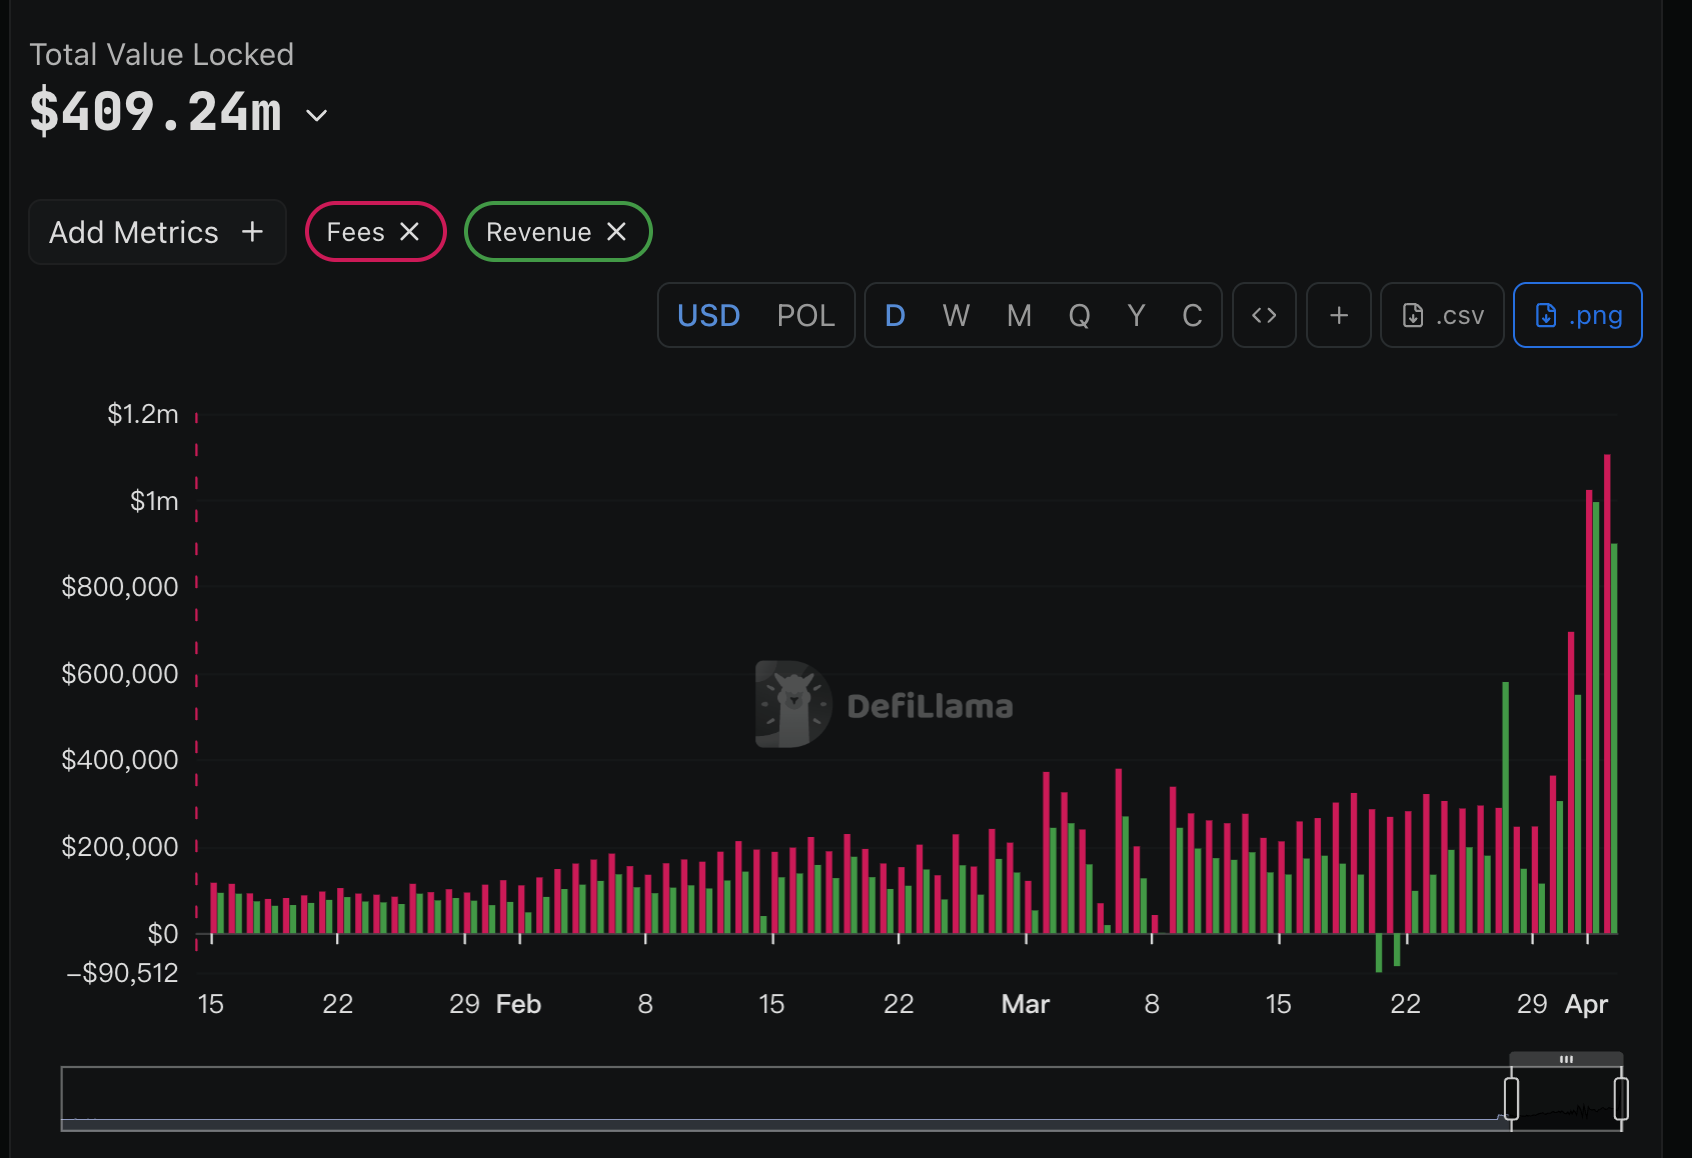Expand the Total Value Locked chevron
The width and height of the screenshot is (1692, 1158).
click(317, 116)
